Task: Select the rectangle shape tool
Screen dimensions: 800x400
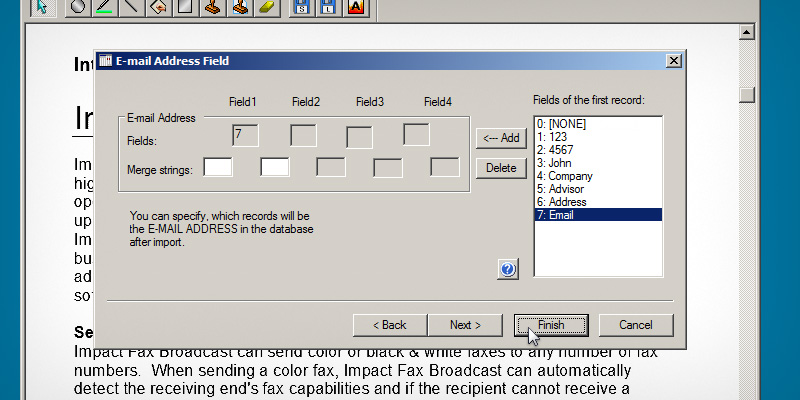Action: [184, 8]
